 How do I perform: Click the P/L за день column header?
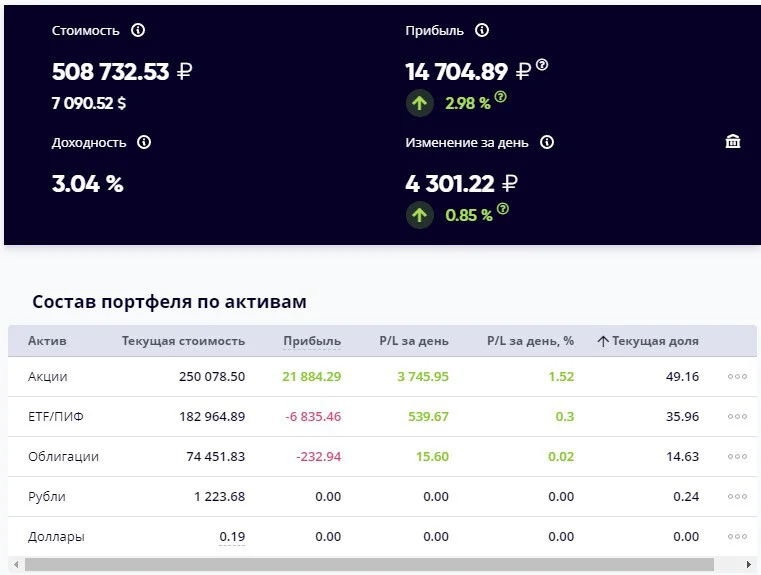tap(414, 341)
